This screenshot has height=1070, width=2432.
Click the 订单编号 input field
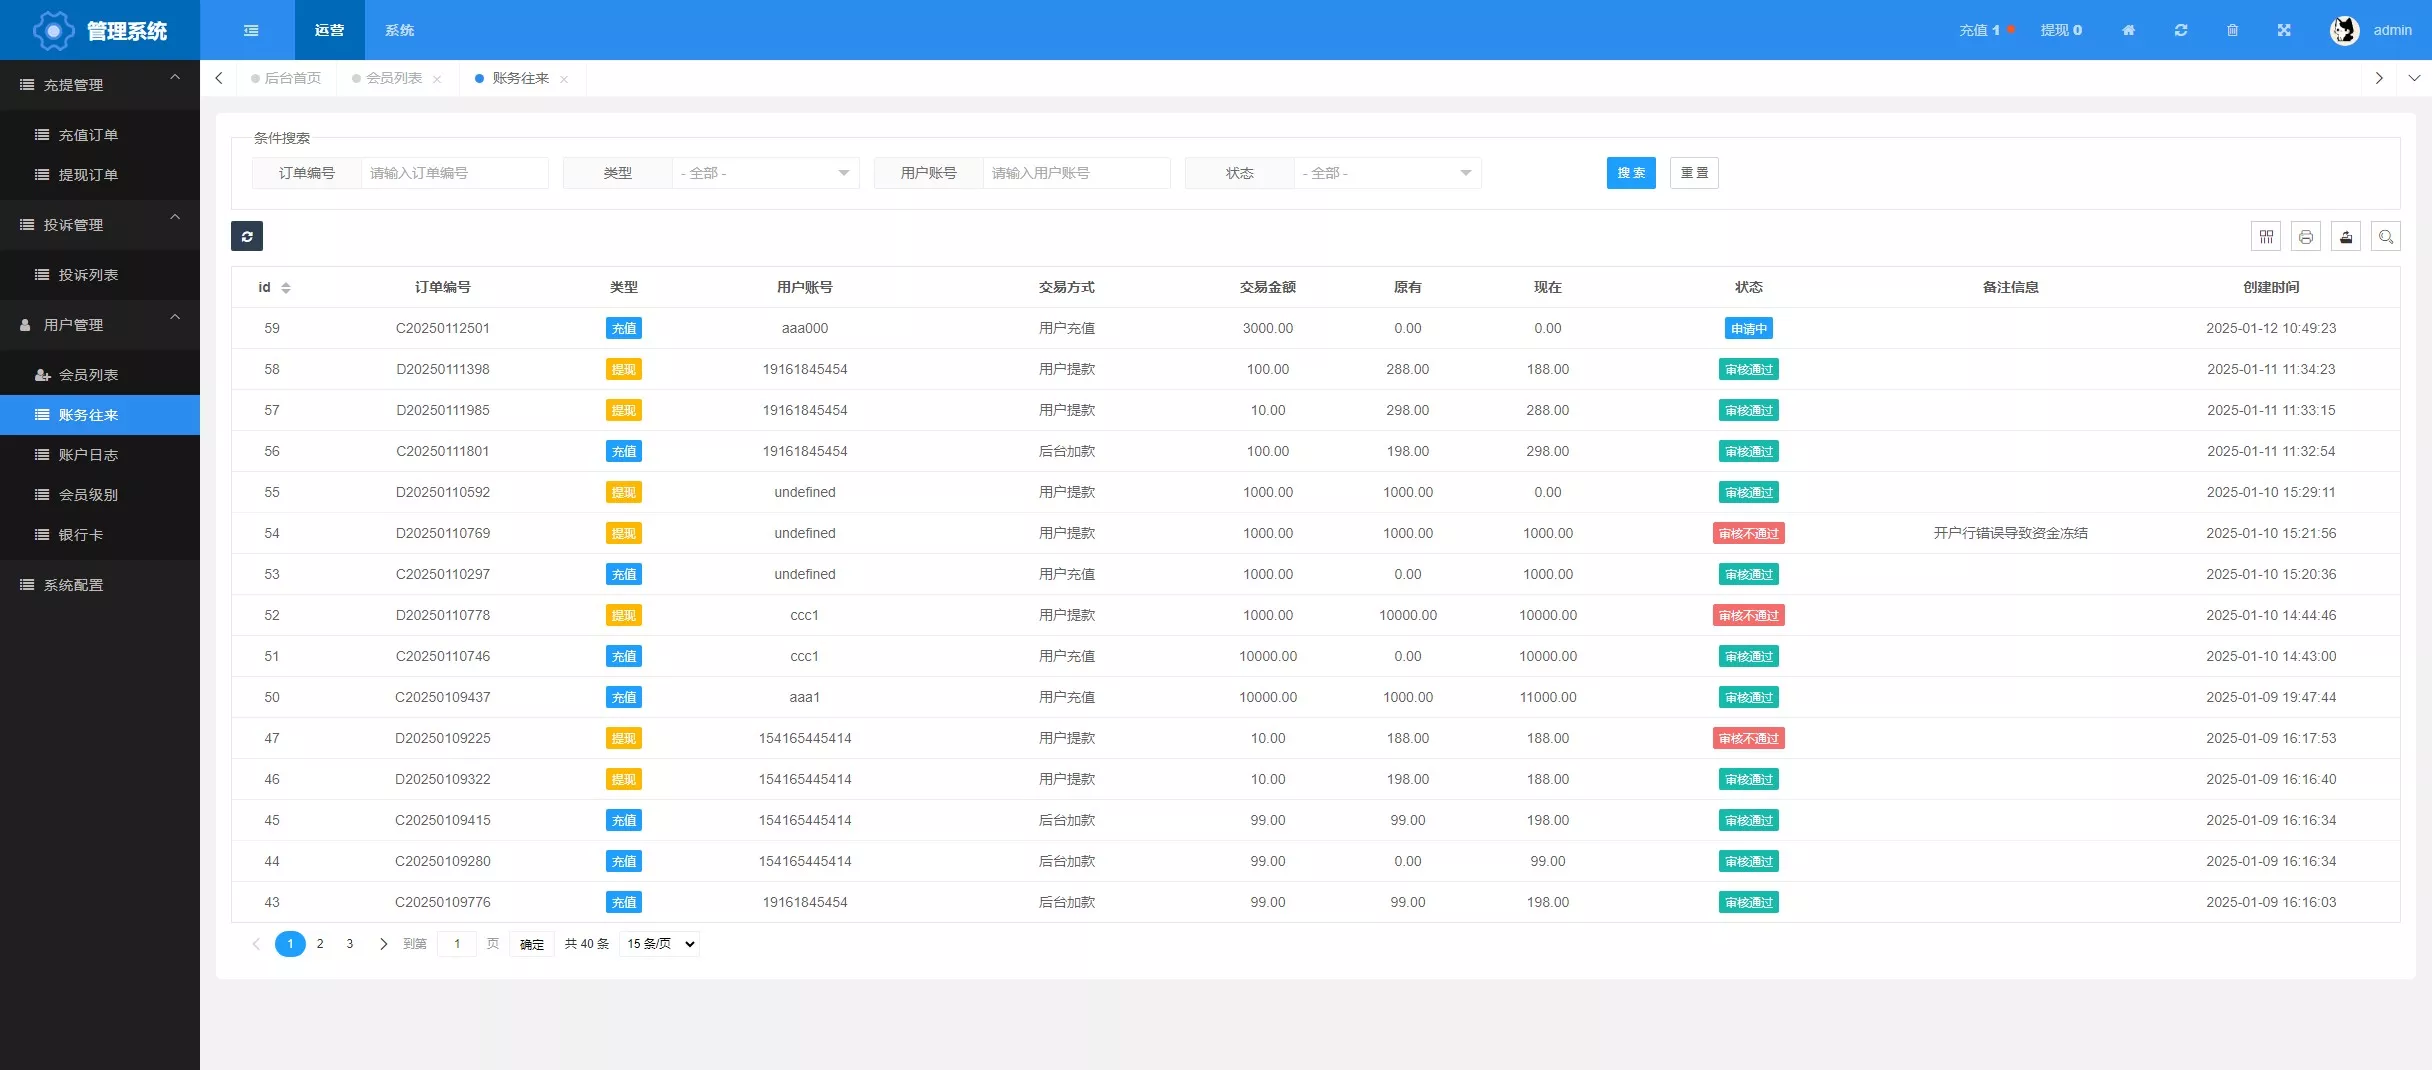point(454,173)
